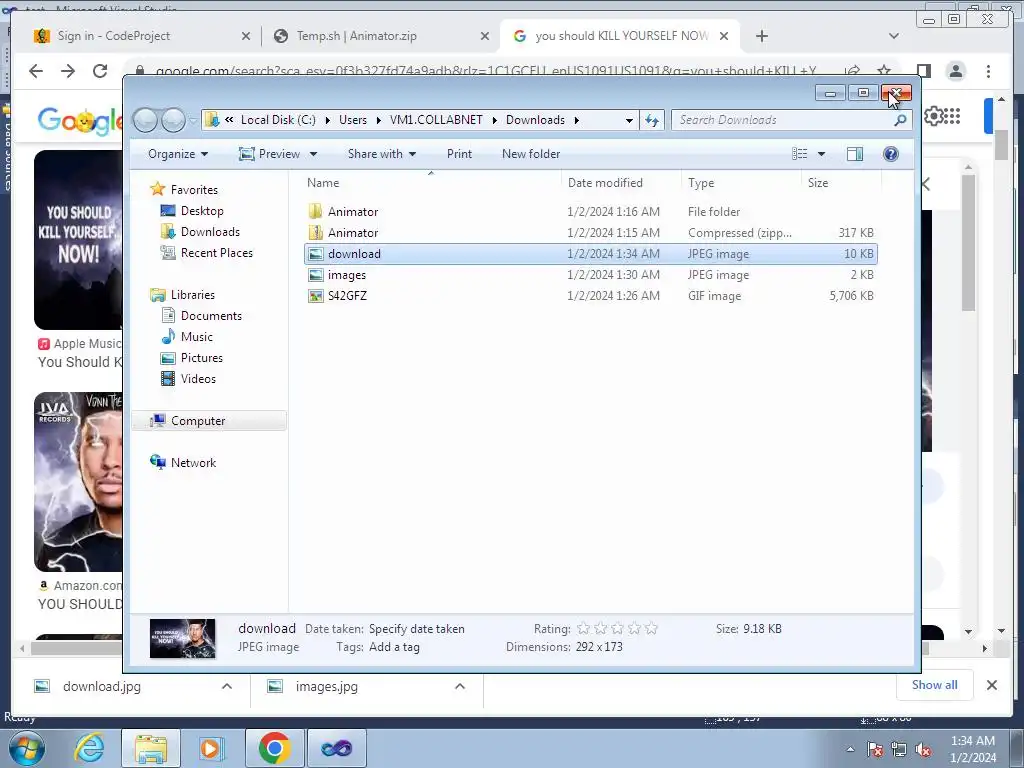Close the Temp.sh Chrome tab
The height and width of the screenshot is (768, 1024).
(485, 36)
